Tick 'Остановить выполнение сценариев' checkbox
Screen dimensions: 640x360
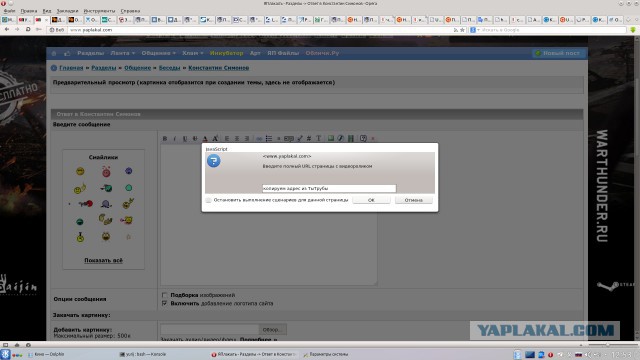209,200
